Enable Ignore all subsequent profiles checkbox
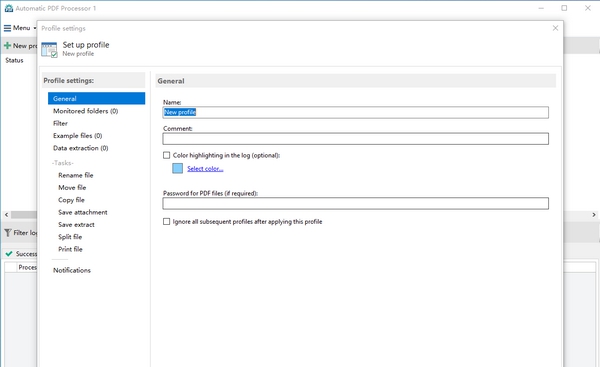The height and width of the screenshot is (367, 600). pyautogui.click(x=166, y=222)
